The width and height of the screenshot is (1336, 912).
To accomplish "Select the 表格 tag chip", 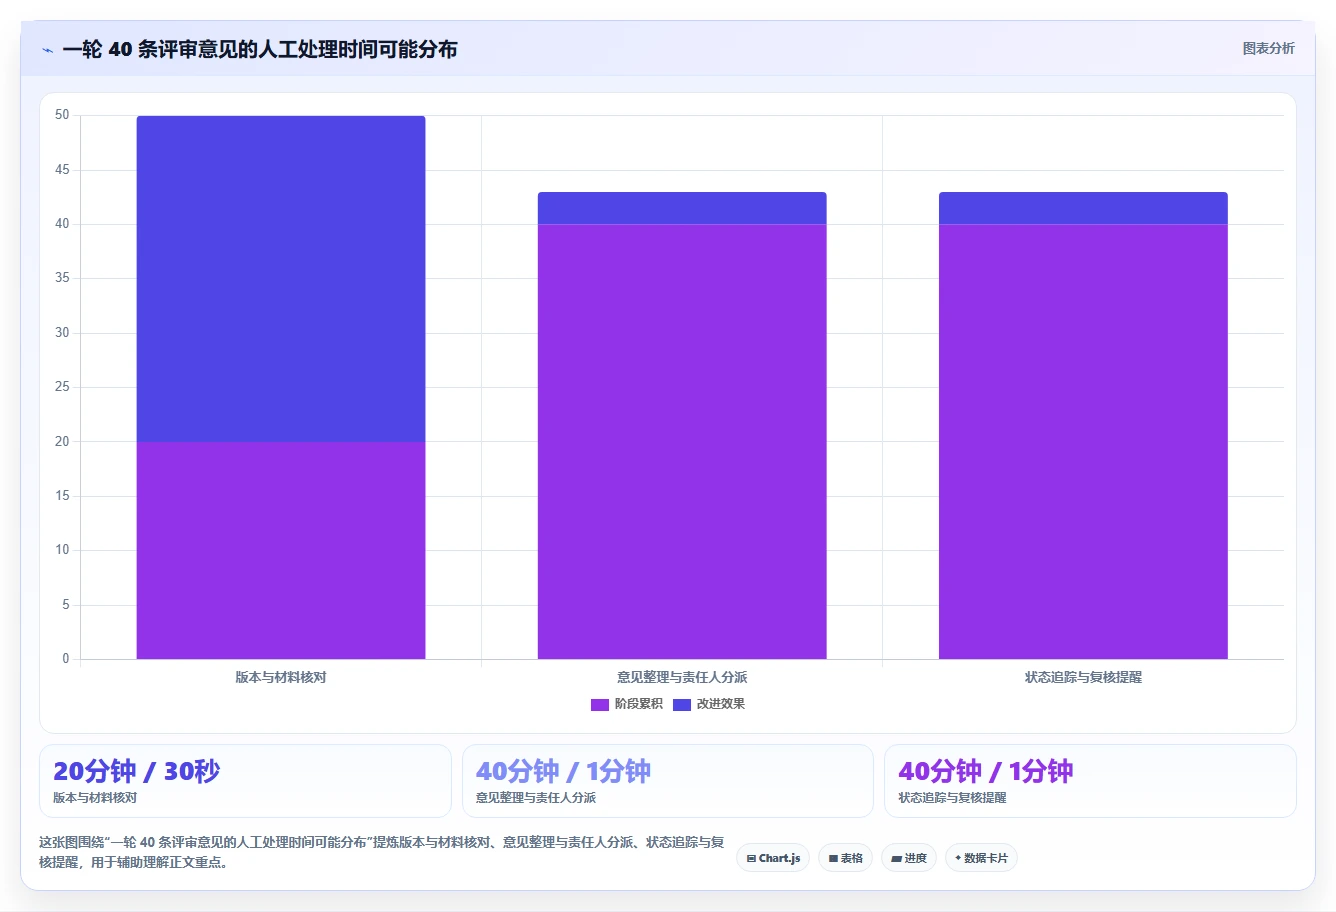I will 845,858.
